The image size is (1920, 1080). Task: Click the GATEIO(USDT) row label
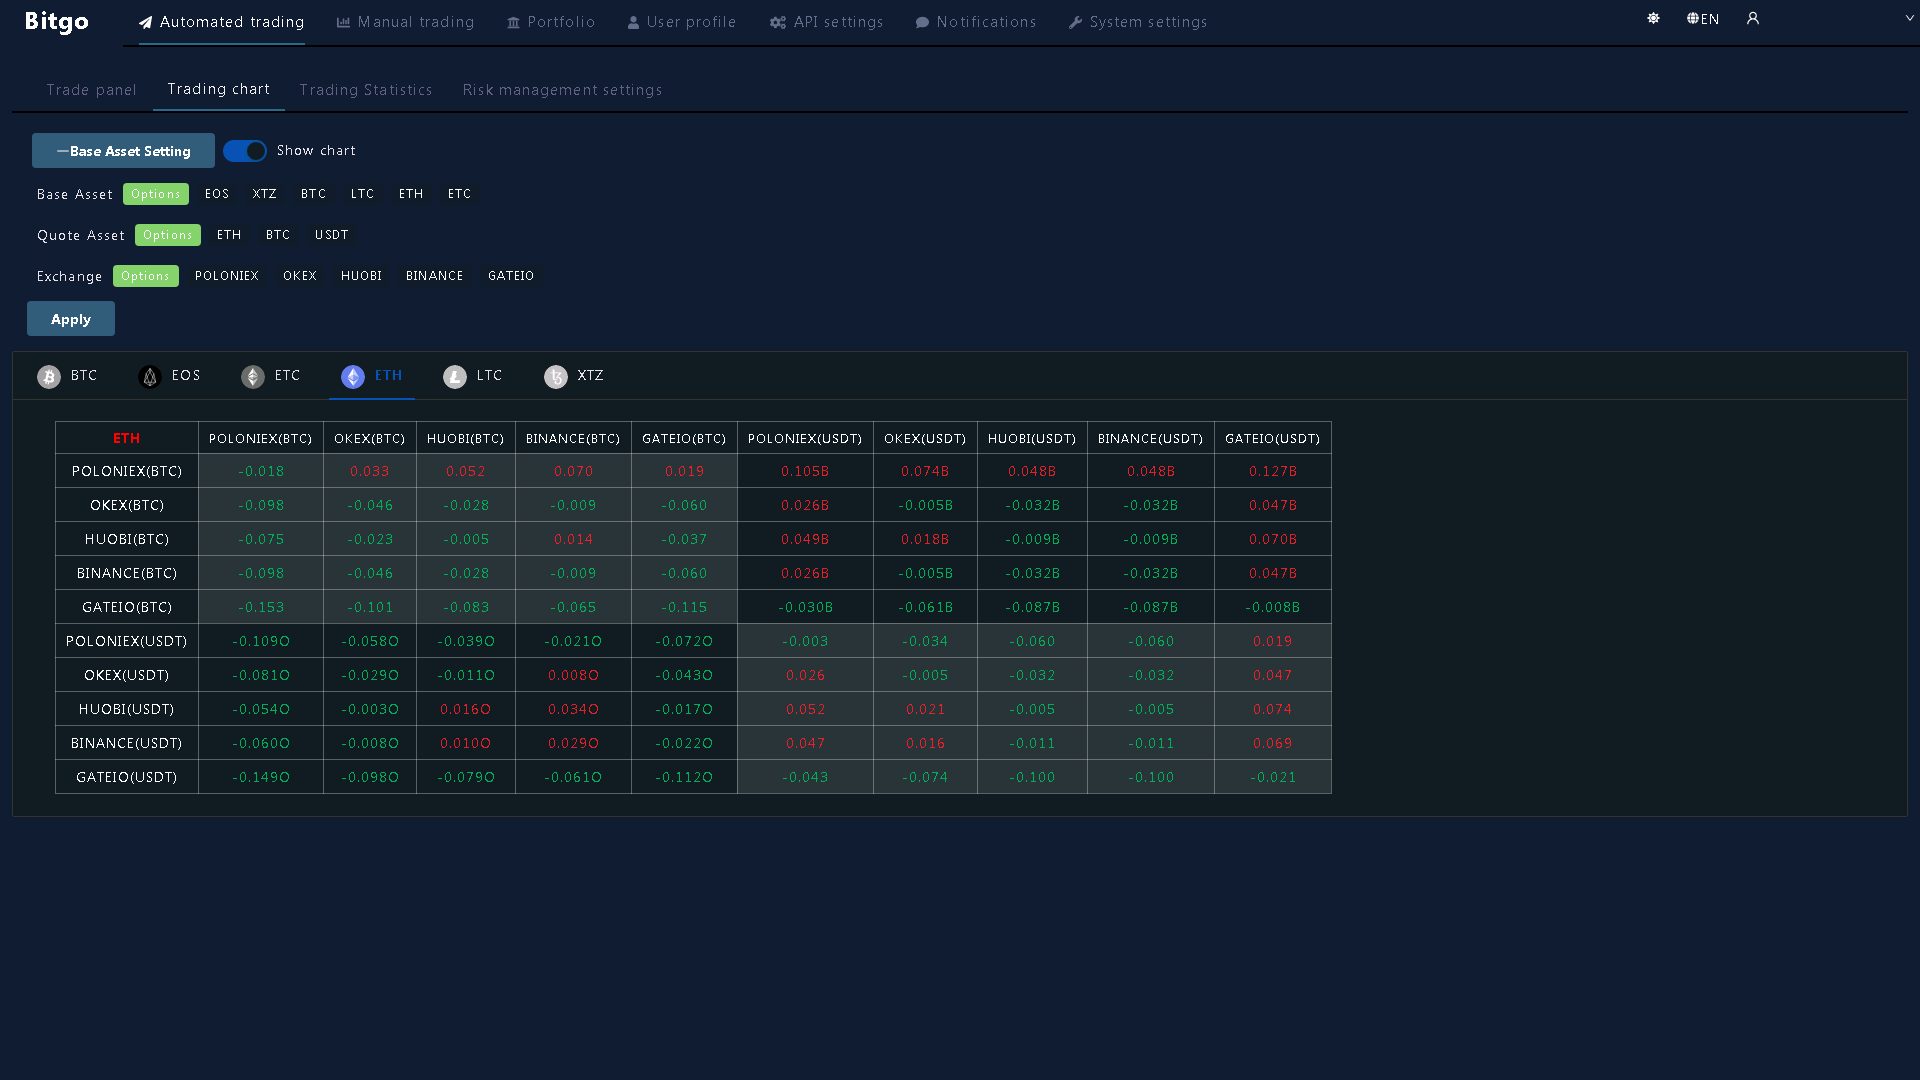pyautogui.click(x=127, y=777)
